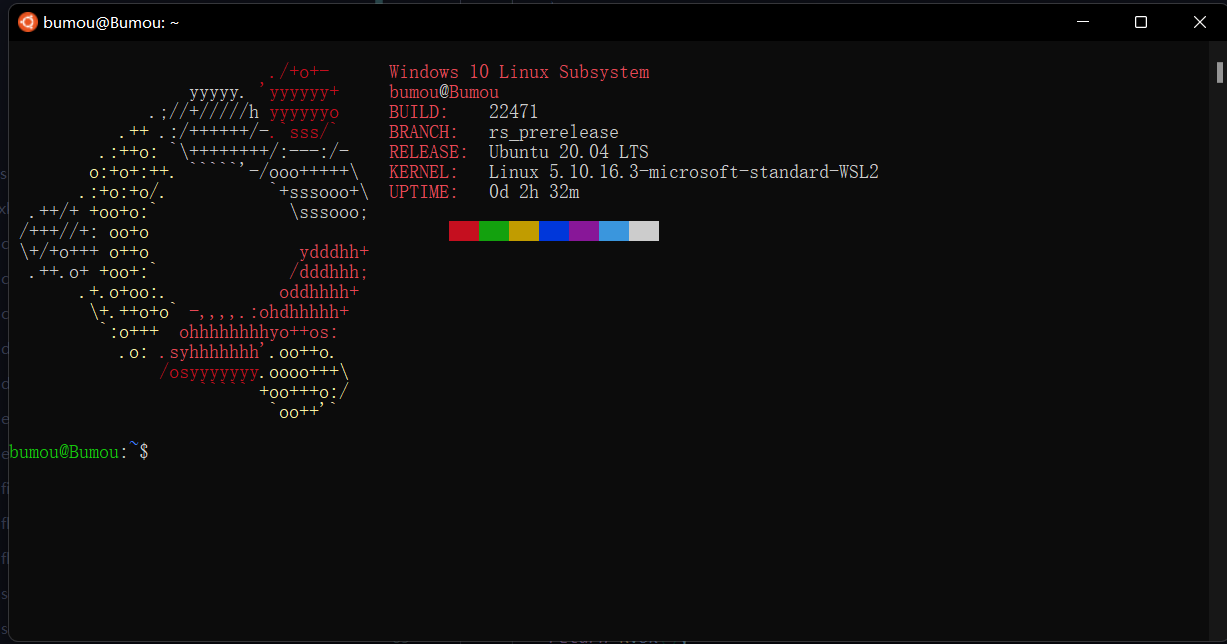The width and height of the screenshot is (1227, 644).
Task: Select the gray color swatch
Action: click(643, 230)
